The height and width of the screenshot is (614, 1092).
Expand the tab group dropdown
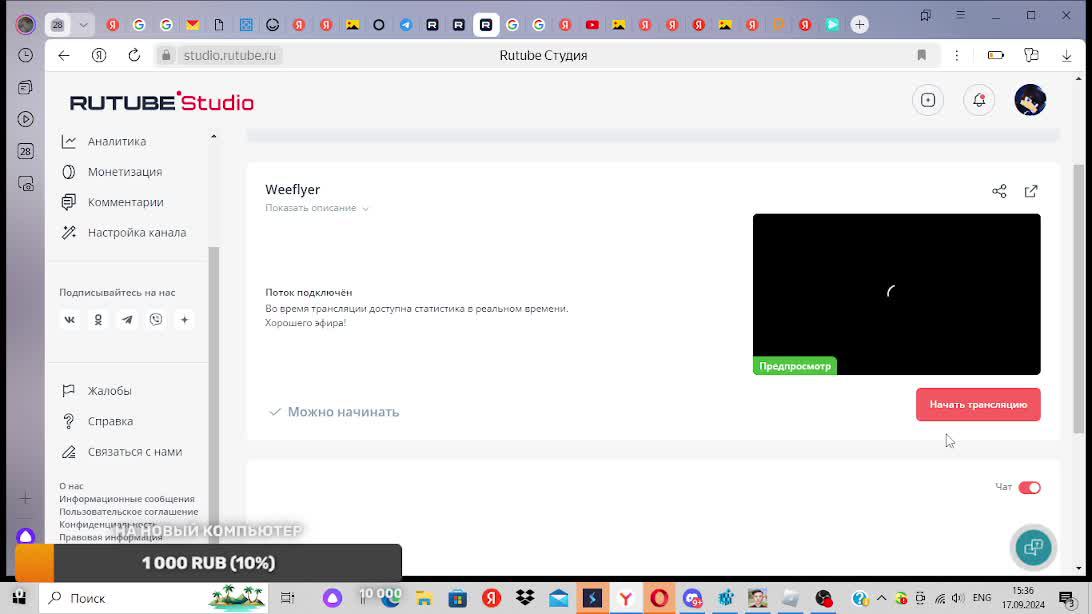(x=84, y=25)
